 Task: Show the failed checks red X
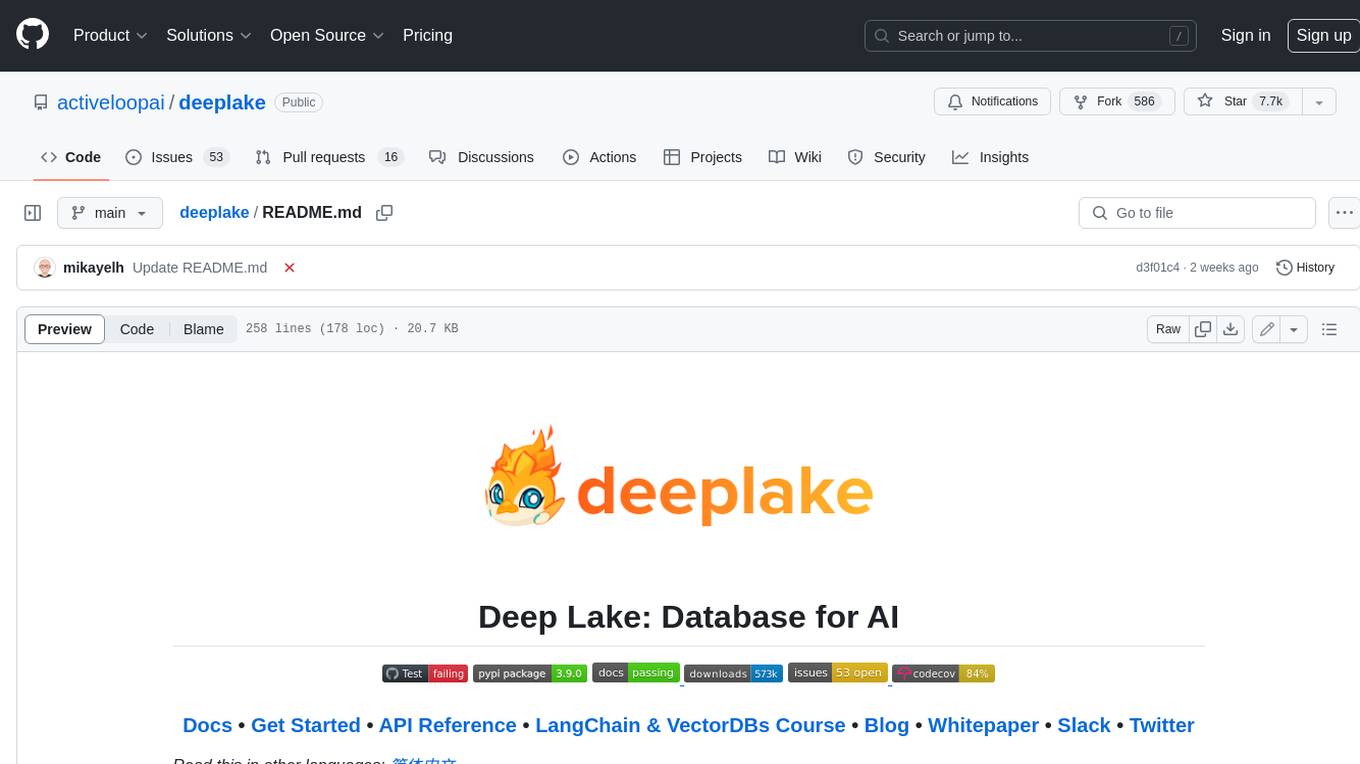(289, 268)
